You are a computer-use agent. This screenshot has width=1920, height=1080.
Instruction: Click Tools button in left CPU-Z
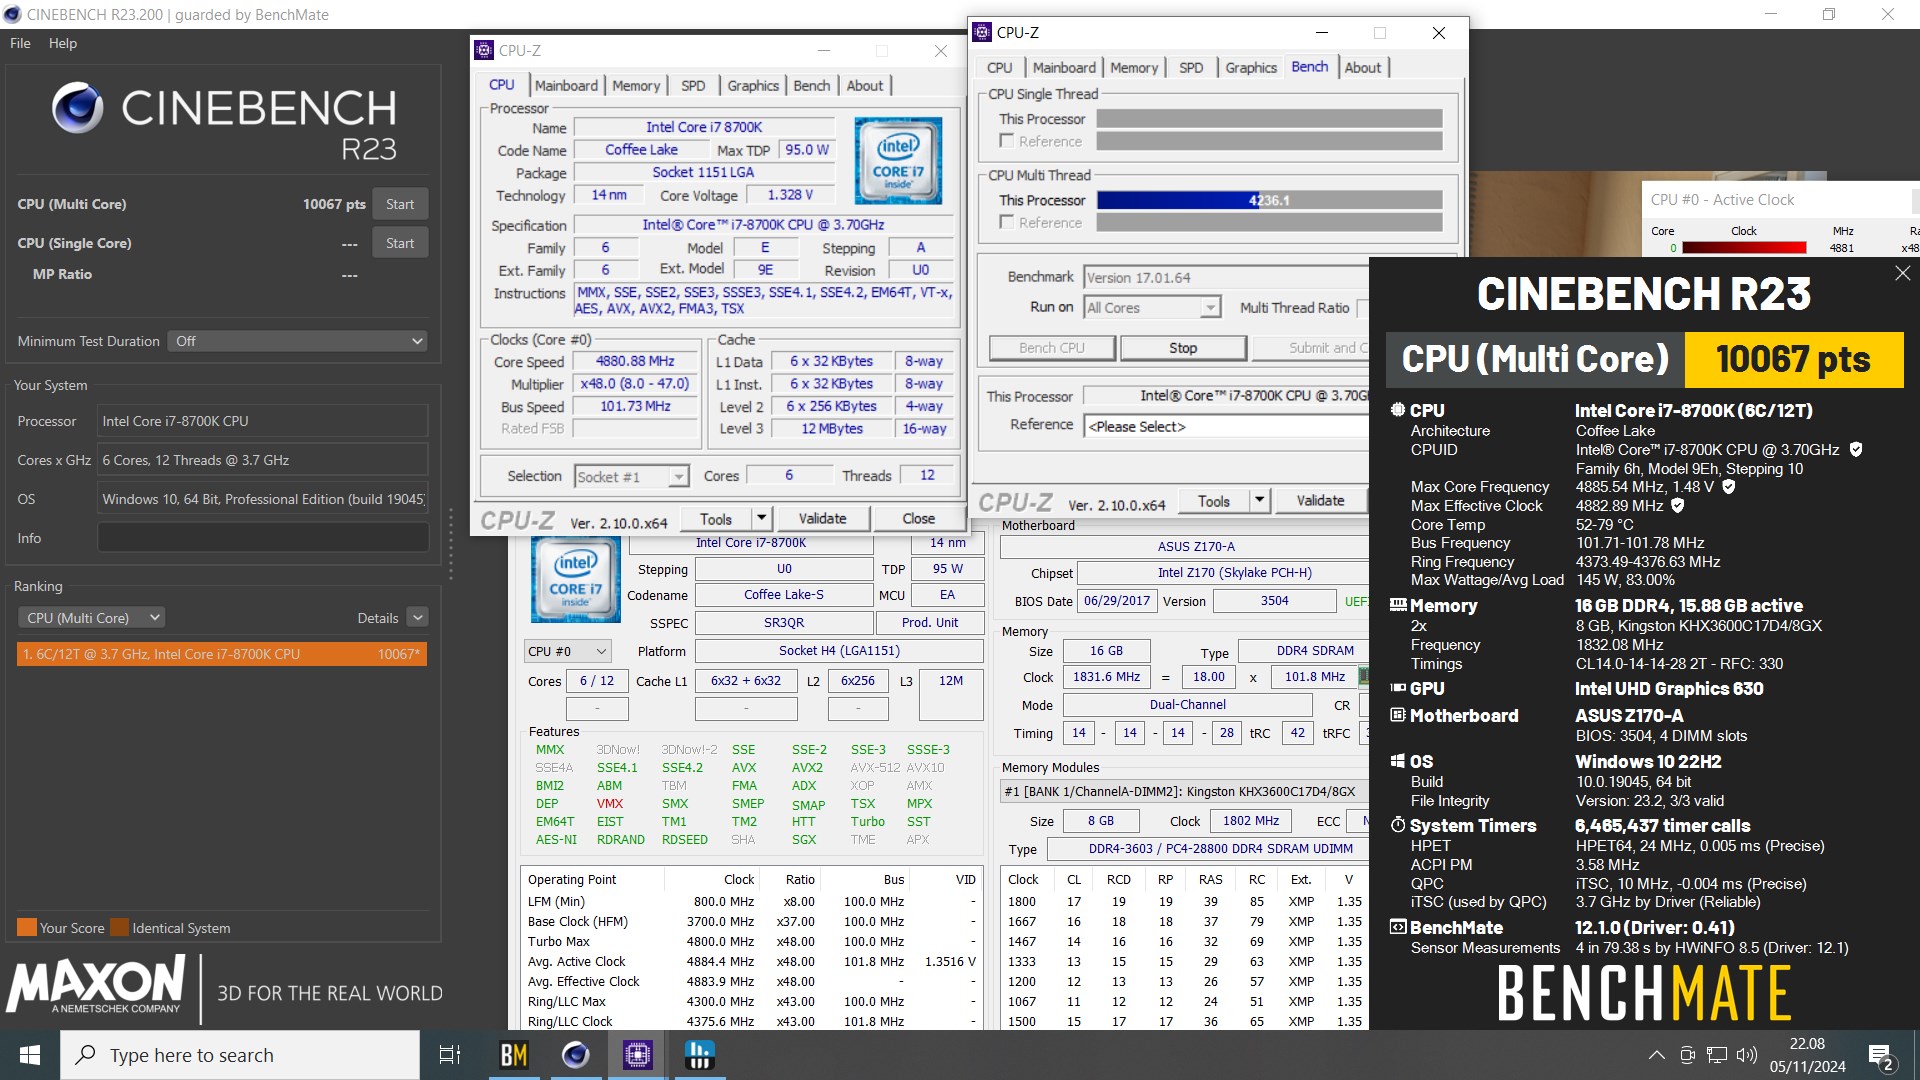coord(716,519)
